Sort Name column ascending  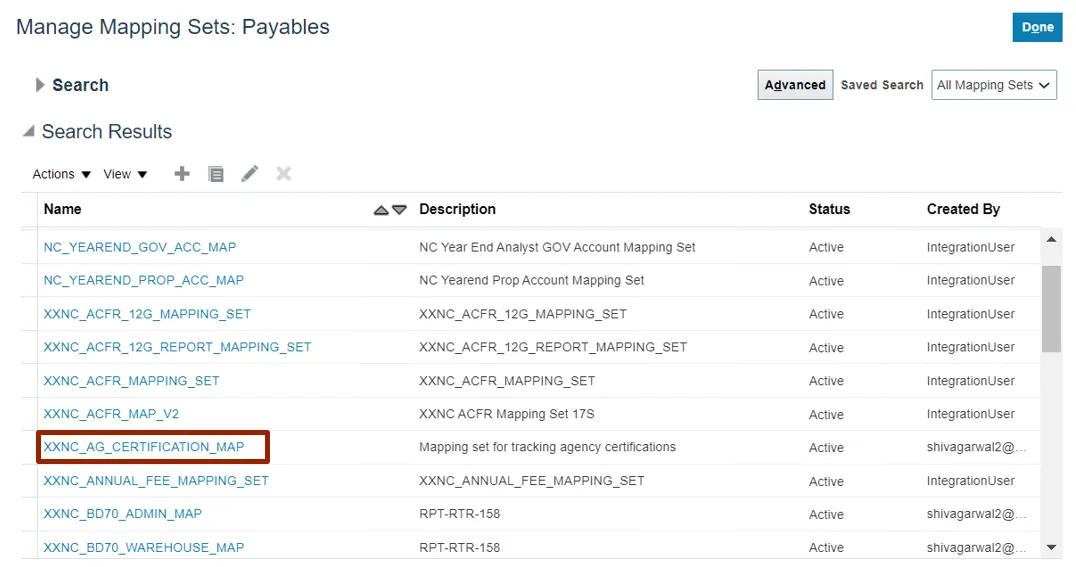click(x=381, y=210)
